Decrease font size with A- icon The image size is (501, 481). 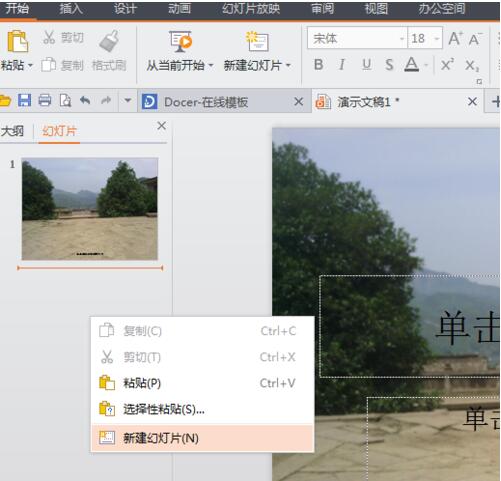(x=475, y=39)
